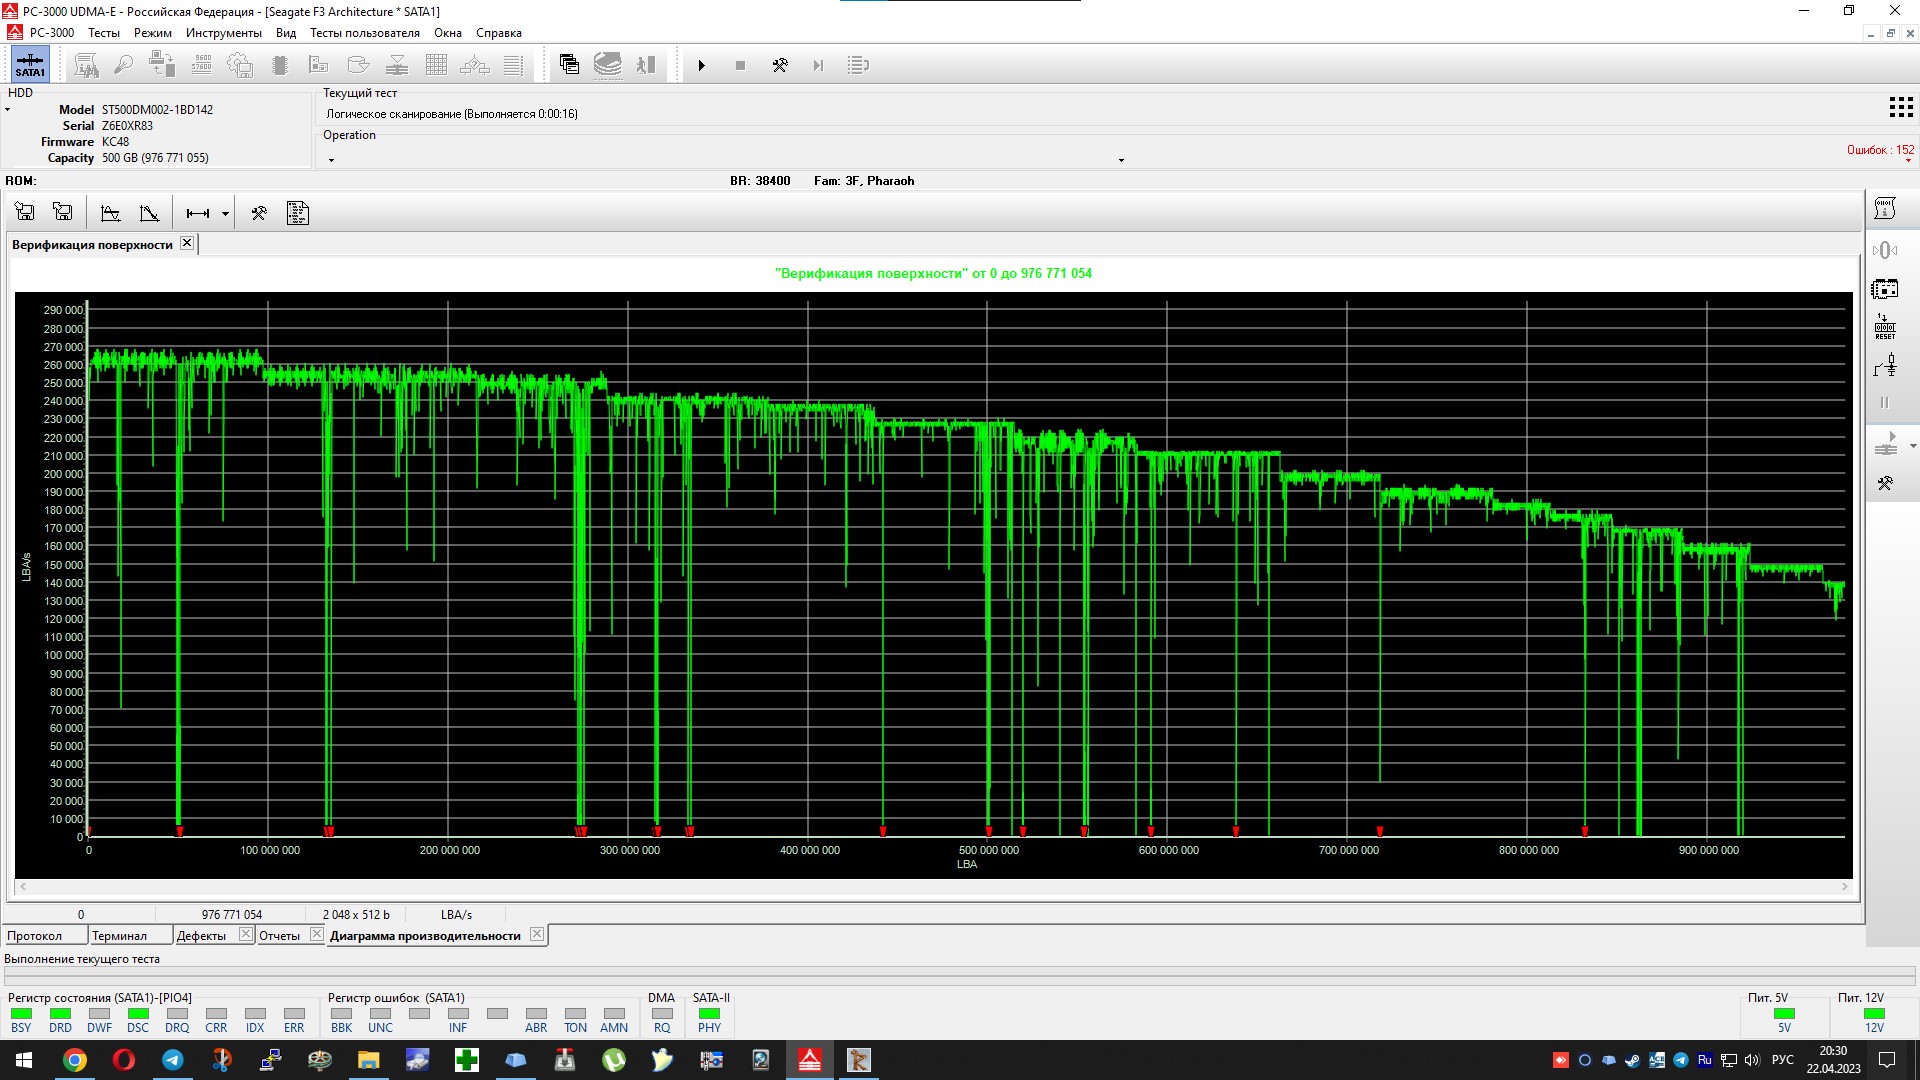Click the nine-dot grid icon at top right
1920x1080 pixels.
[x=1901, y=107]
